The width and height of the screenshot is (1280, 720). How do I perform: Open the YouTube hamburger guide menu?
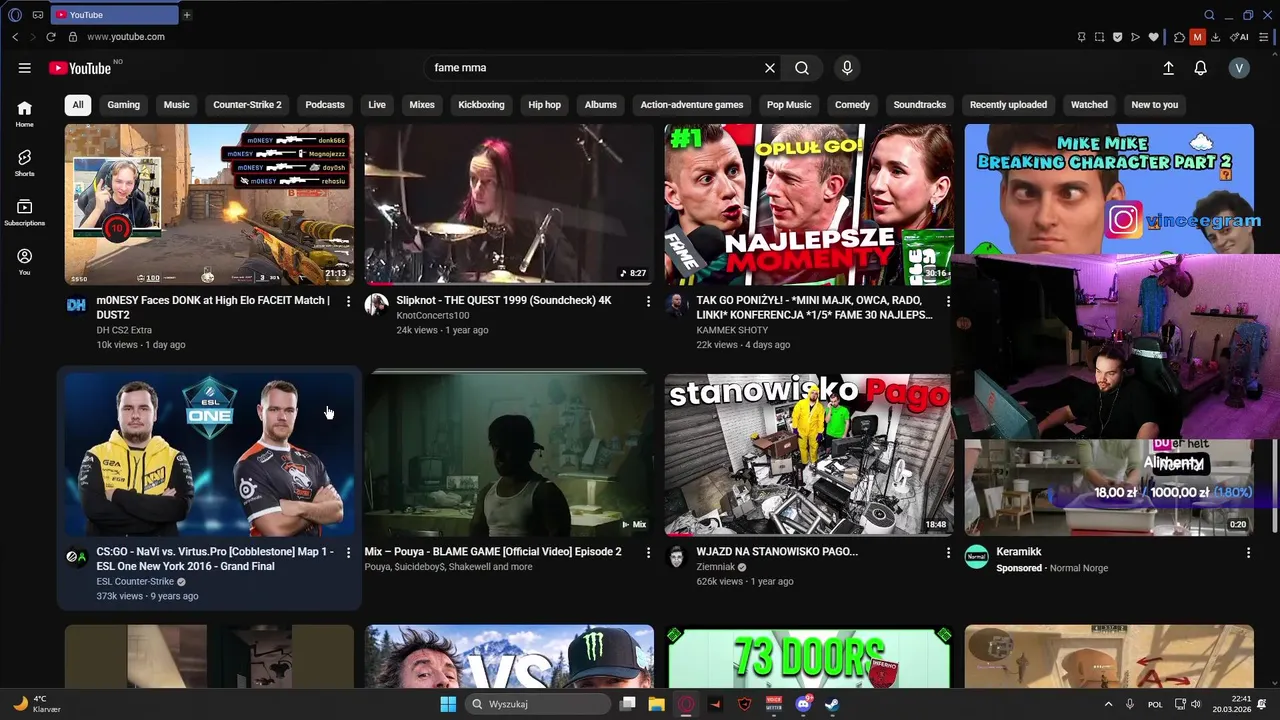pyautogui.click(x=24, y=68)
